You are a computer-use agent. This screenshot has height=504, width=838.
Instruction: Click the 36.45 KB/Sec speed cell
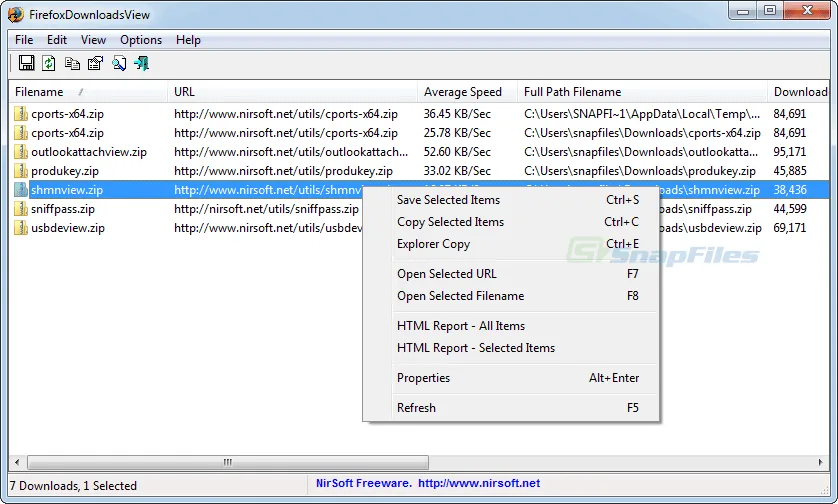tap(457, 114)
